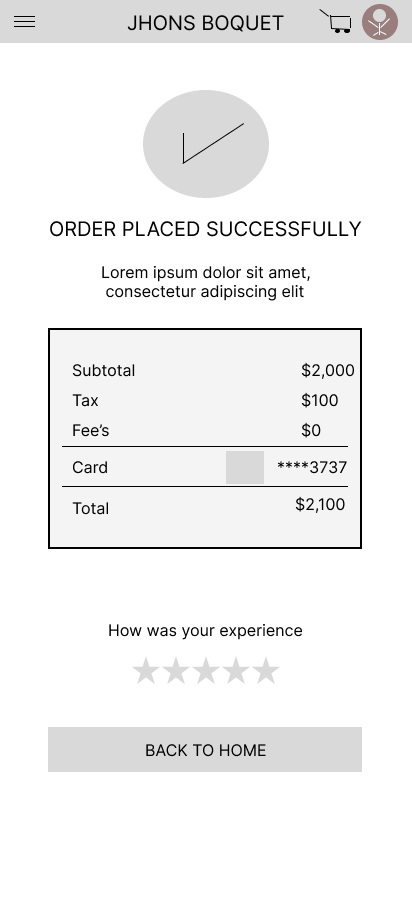Click the How was your experience text
412x917 pixels.
[205, 630]
